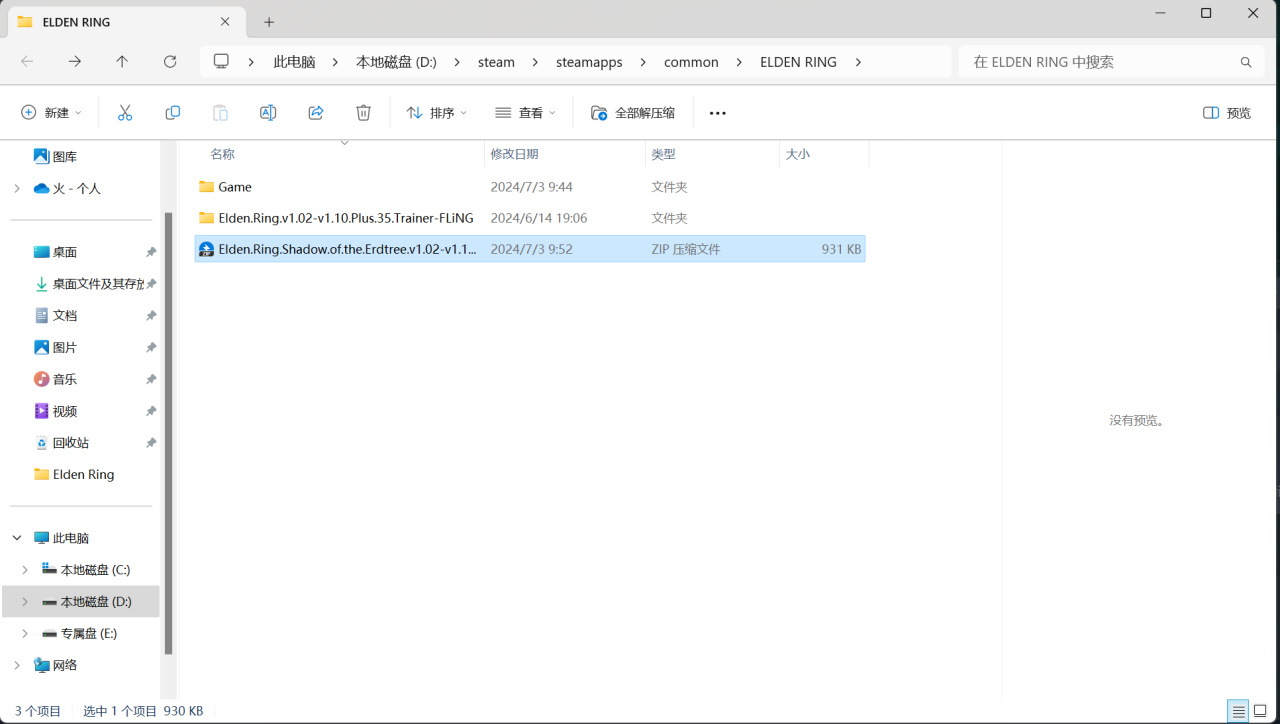Expand chevron after ELDEN RING in address bar
This screenshot has width=1280, height=724.
tap(859, 62)
